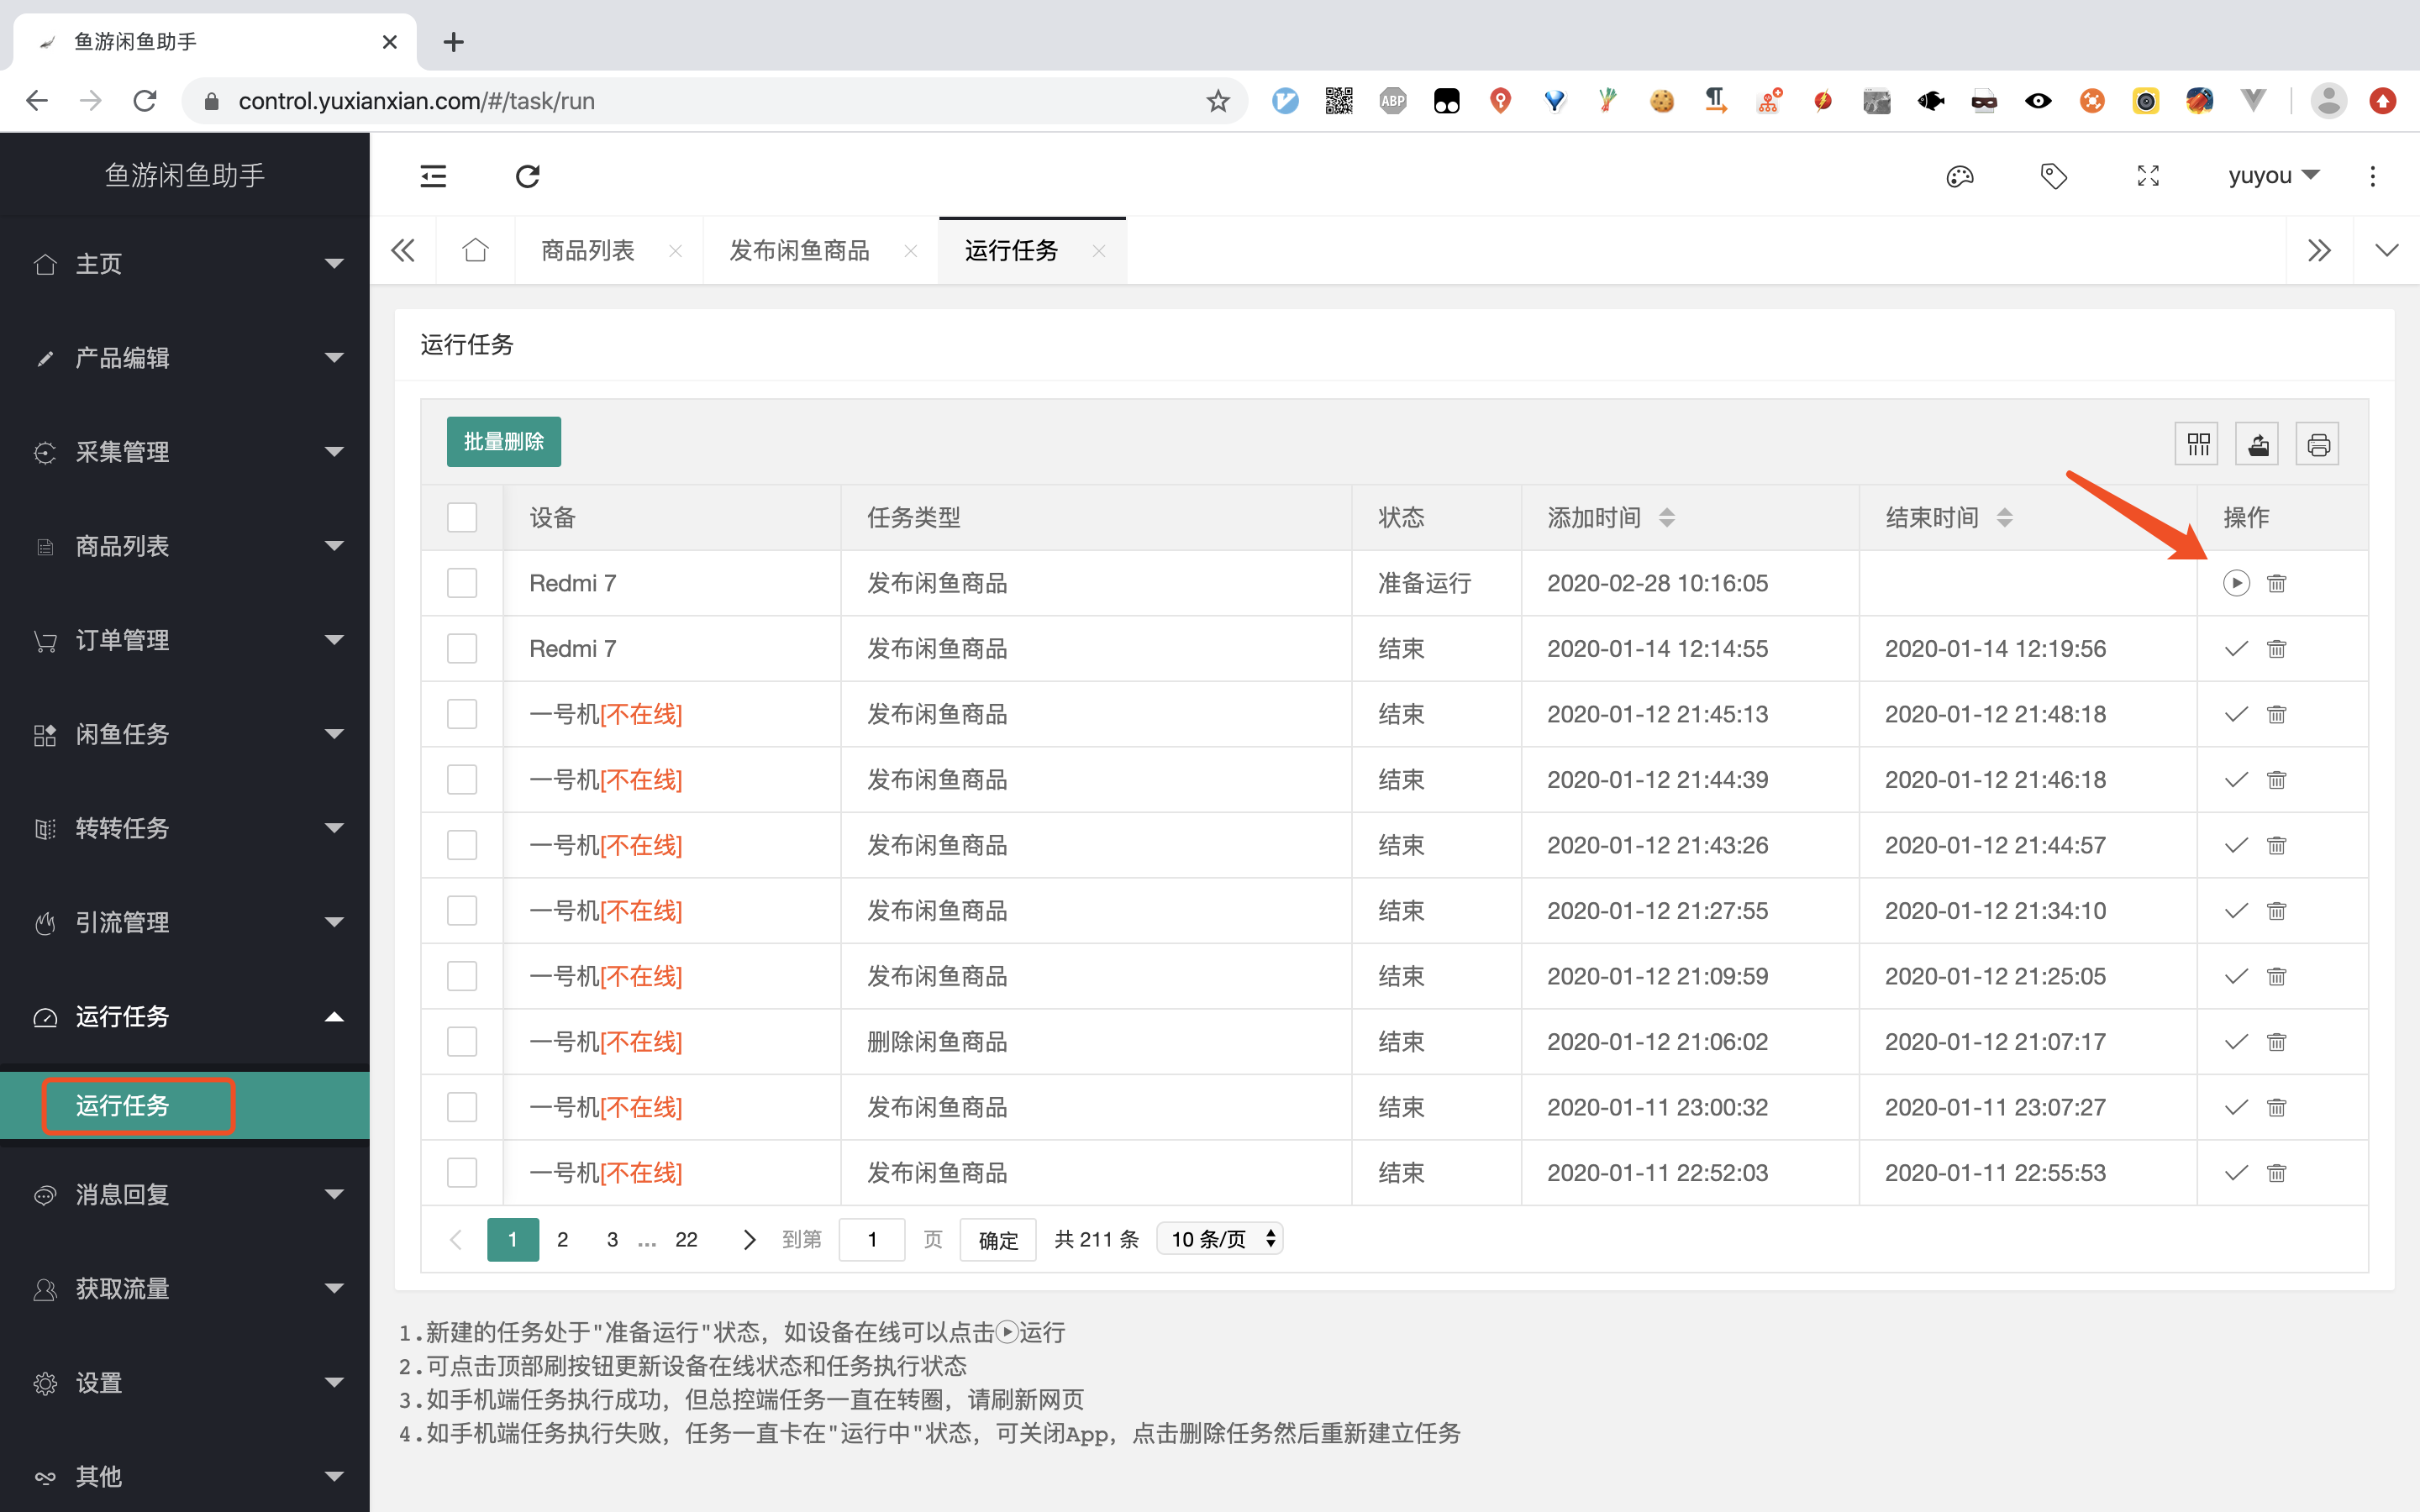Screen dimensions: 2420x1512
Task: Open the theme palette icon
Action: pos(1960,176)
